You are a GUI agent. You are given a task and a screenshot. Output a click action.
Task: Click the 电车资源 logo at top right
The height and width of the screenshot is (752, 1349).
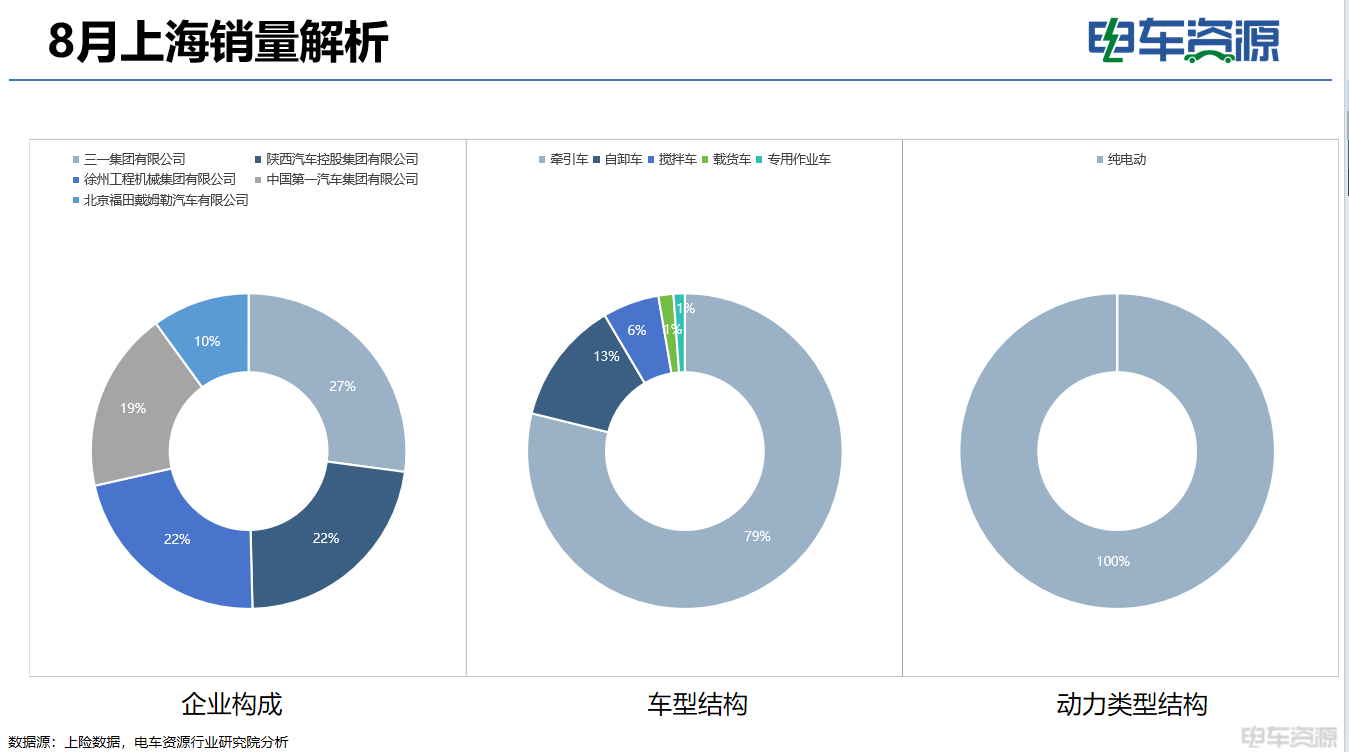[1183, 41]
